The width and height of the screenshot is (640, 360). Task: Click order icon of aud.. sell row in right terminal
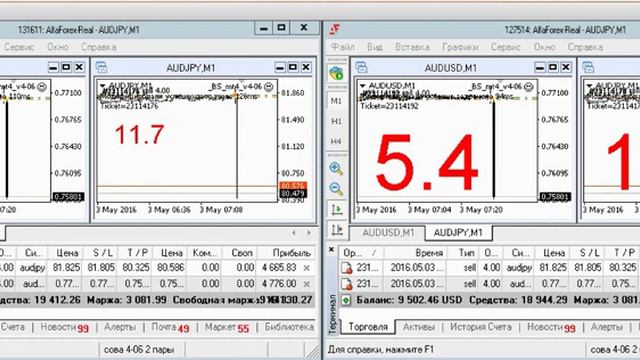tap(347, 284)
